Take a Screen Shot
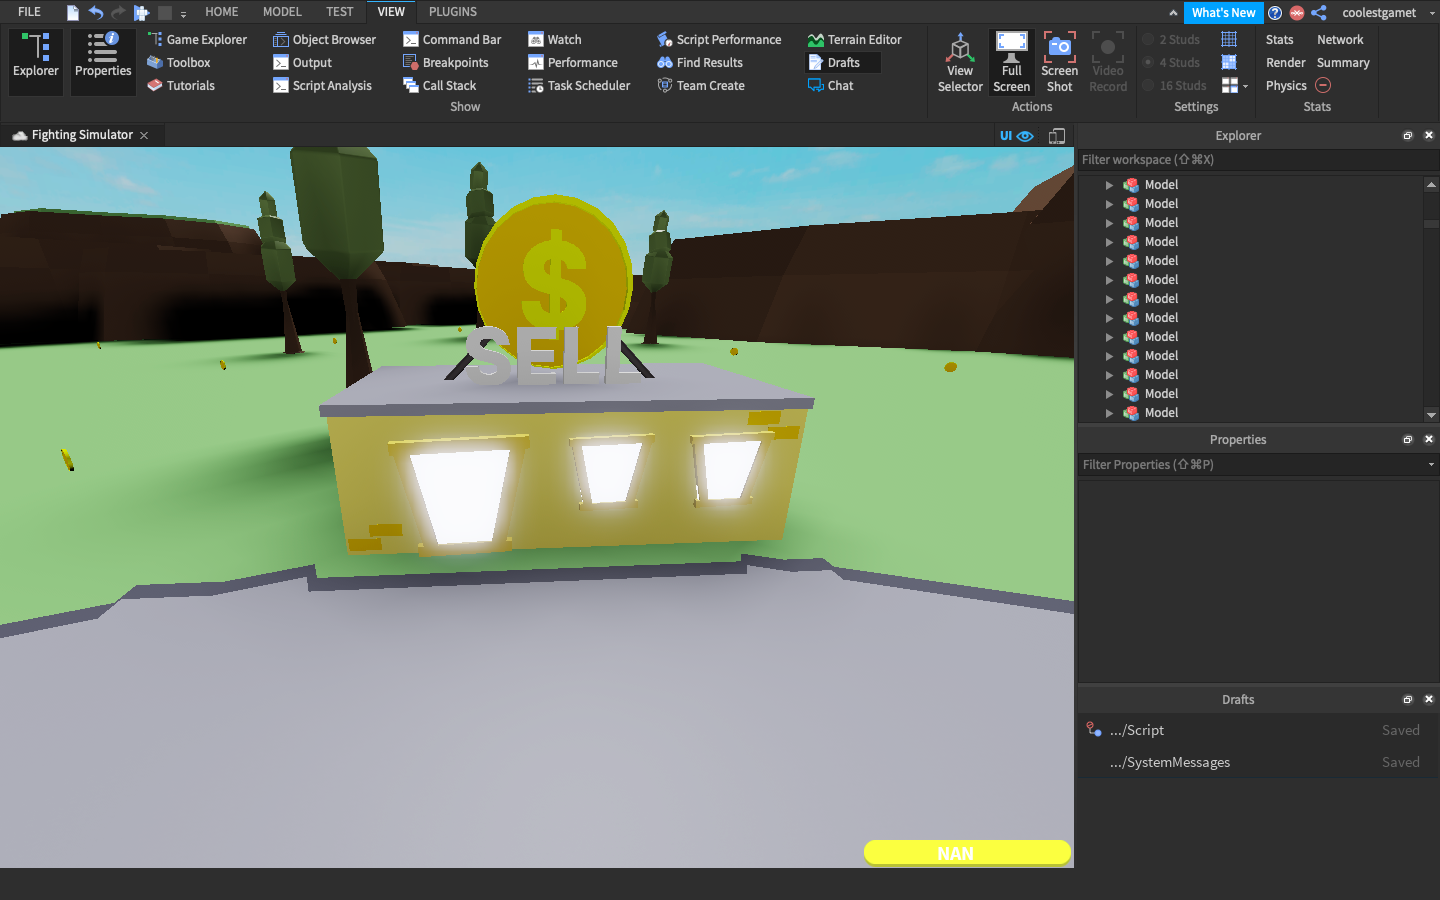 click(x=1060, y=63)
